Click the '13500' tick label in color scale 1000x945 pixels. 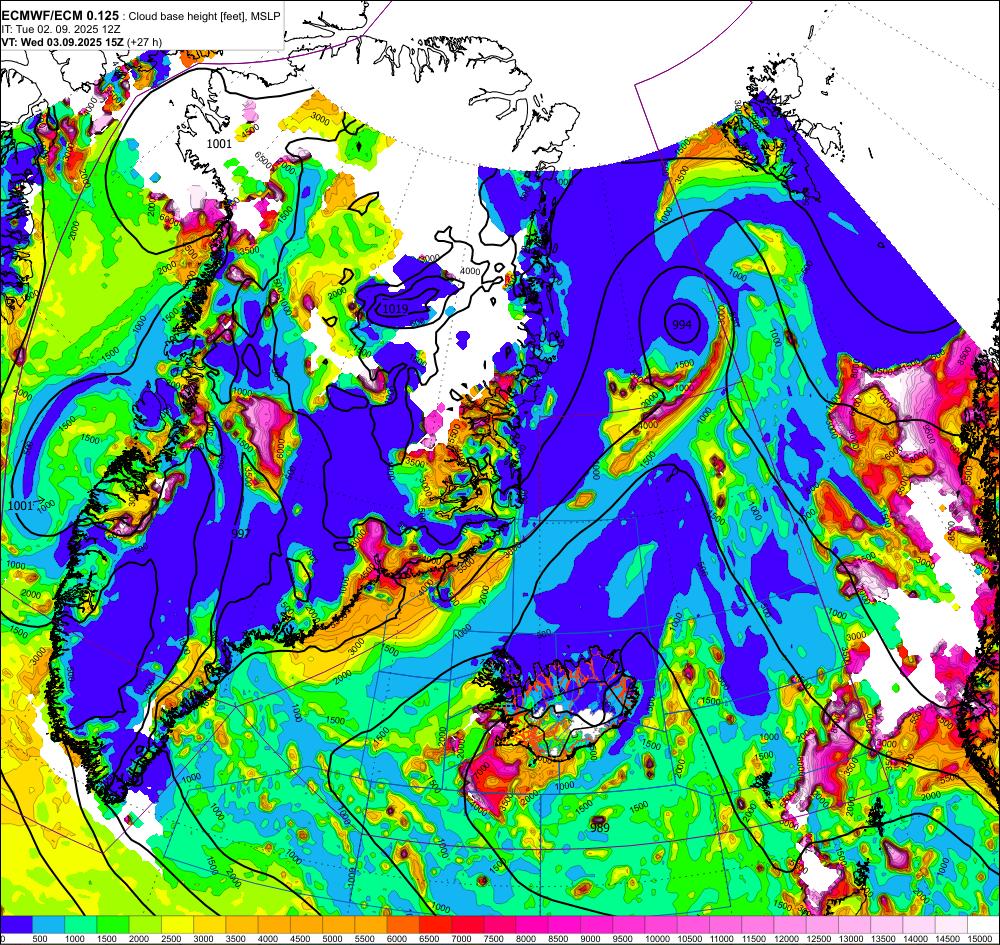click(883, 939)
